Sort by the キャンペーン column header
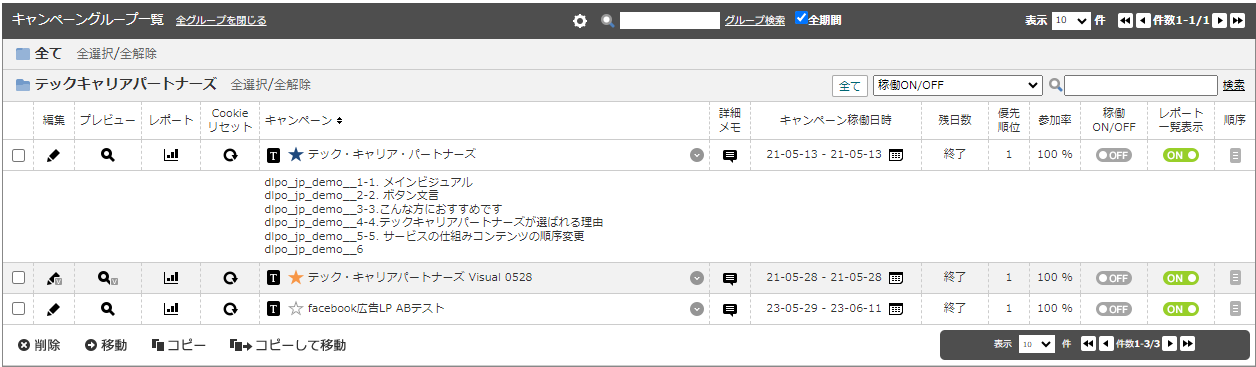 point(304,120)
